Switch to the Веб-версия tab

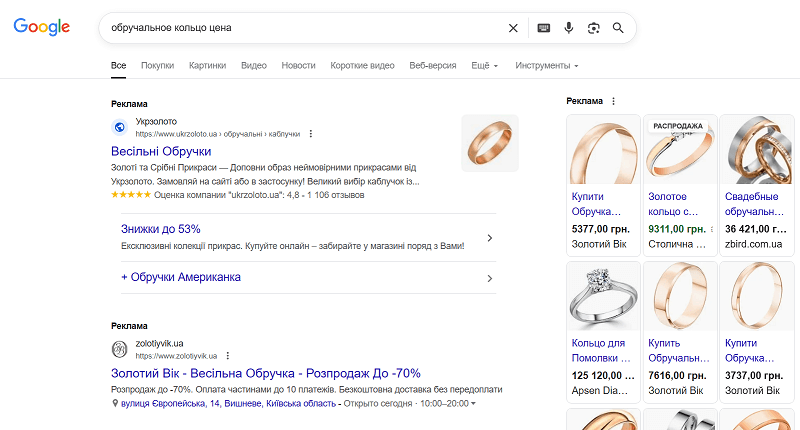(x=433, y=65)
